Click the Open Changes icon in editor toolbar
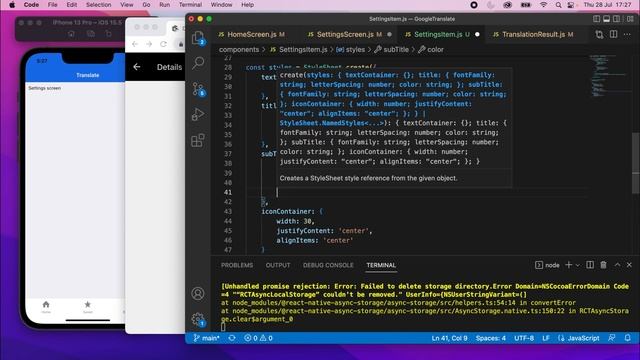 (x=599, y=35)
